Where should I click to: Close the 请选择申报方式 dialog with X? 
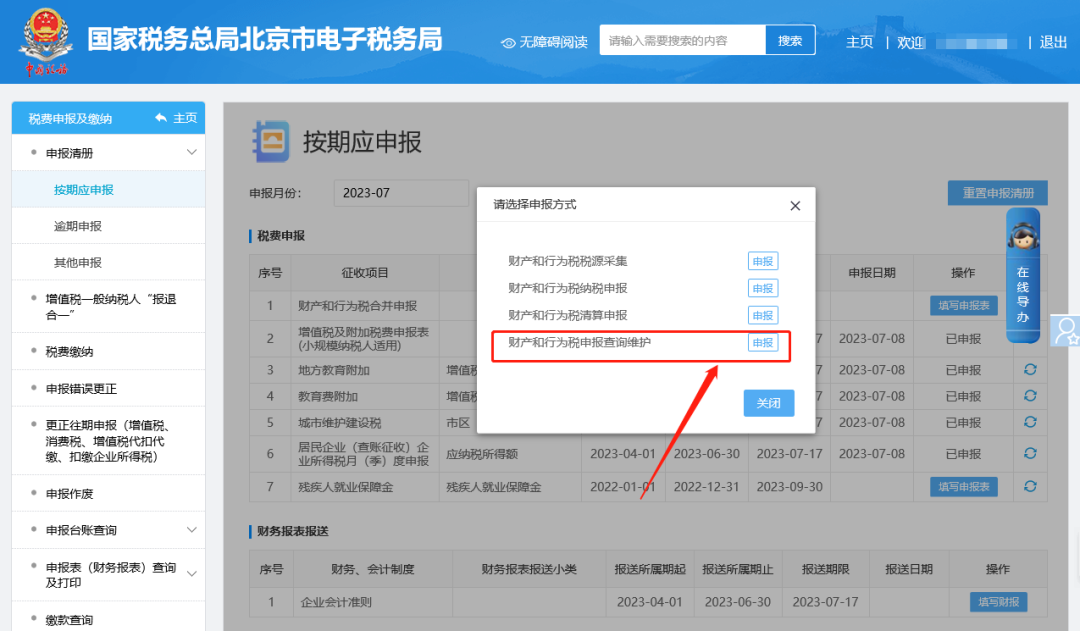pos(795,206)
